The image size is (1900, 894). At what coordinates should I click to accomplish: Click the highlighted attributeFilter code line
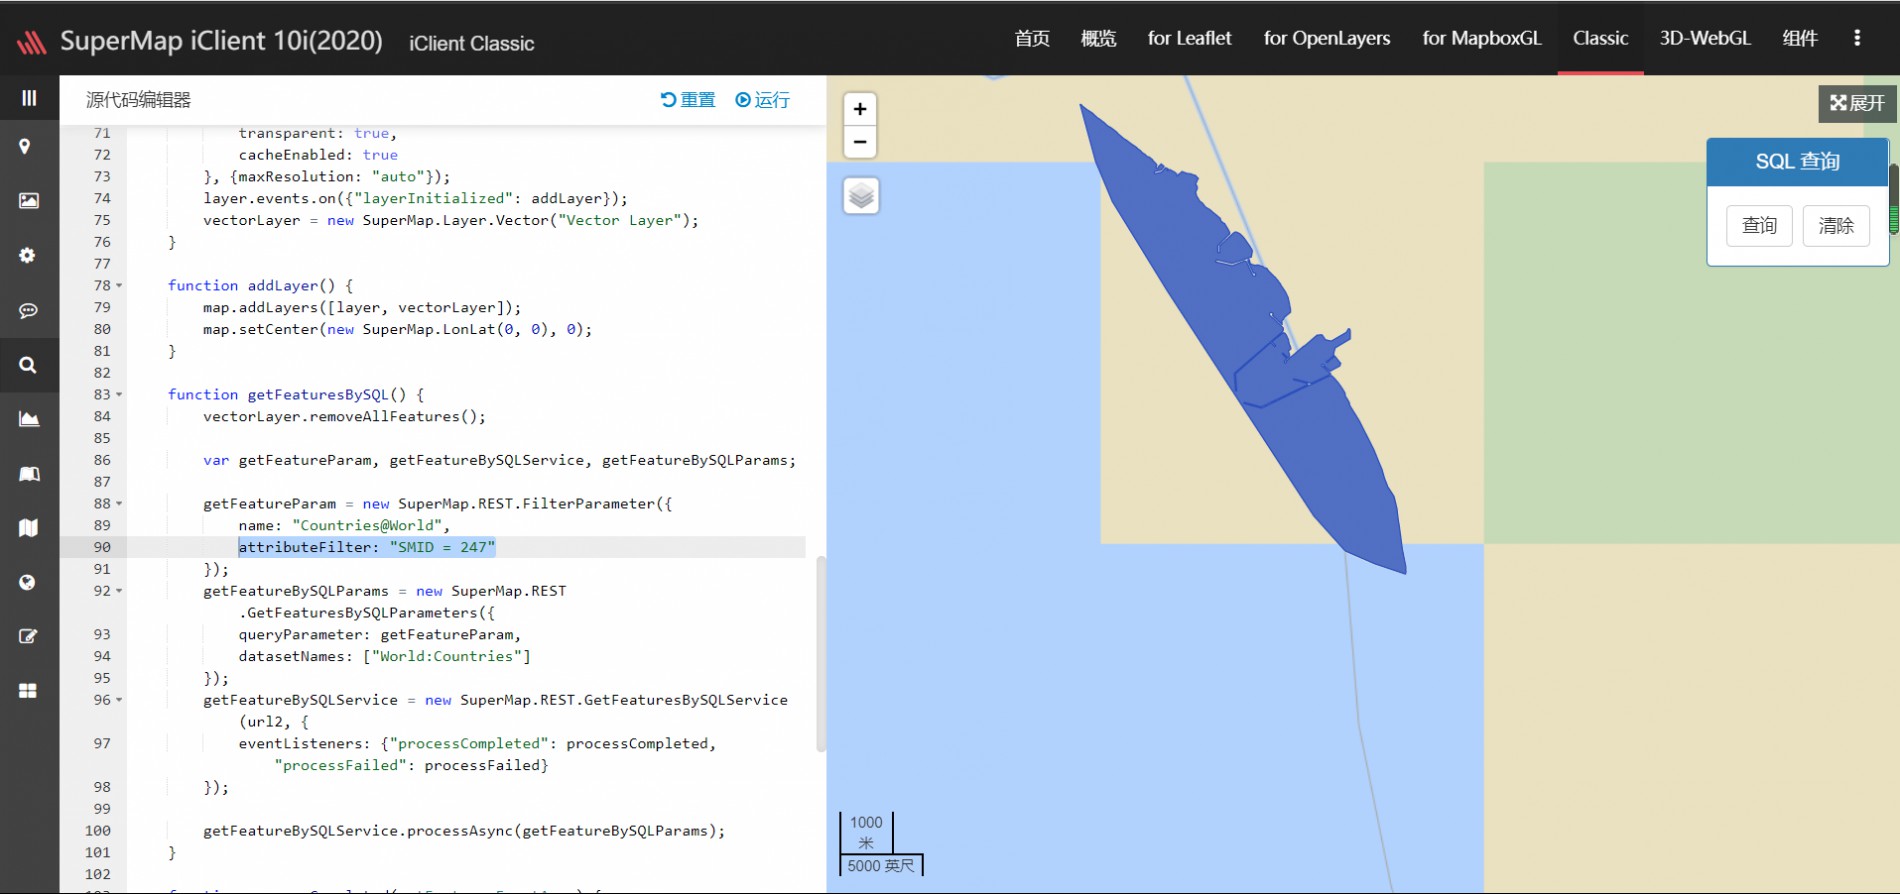coord(366,547)
